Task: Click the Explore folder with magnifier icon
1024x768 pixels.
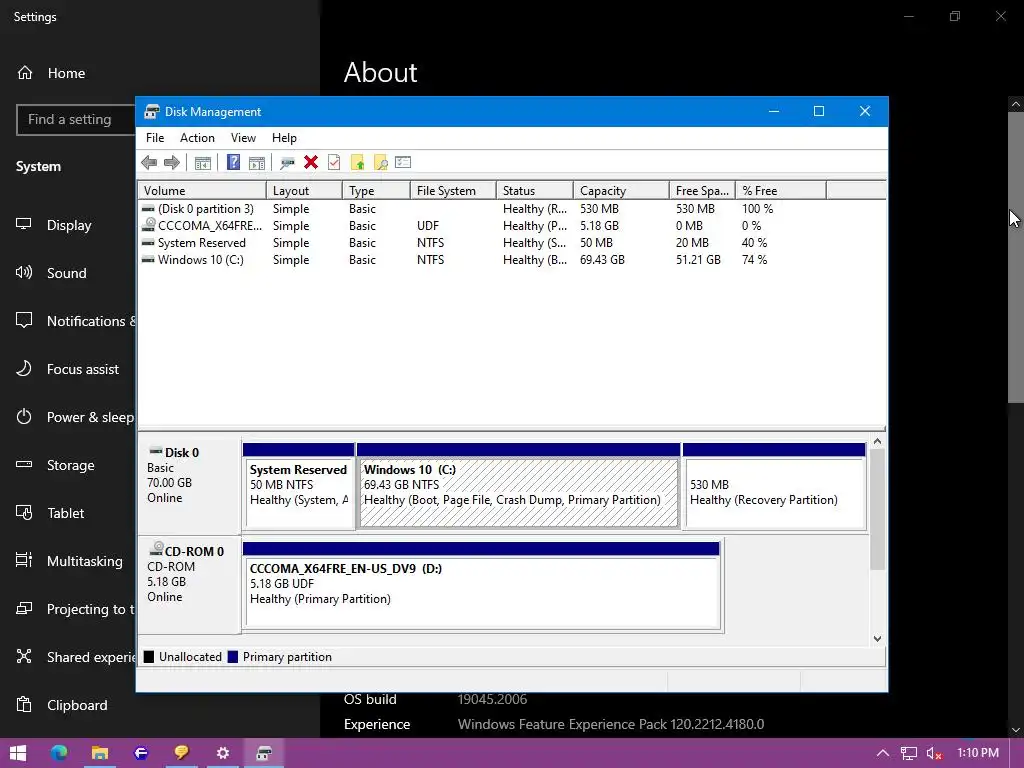Action: (x=380, y=163)
